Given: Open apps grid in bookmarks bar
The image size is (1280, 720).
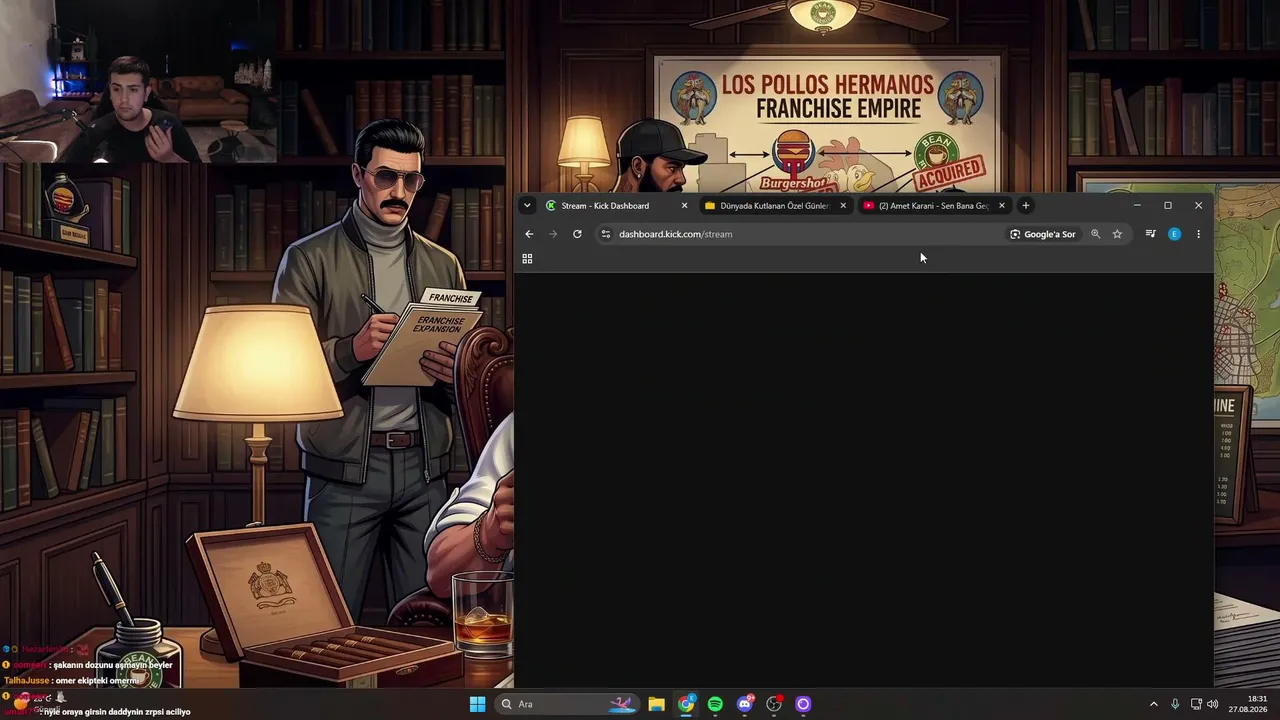Looking at the screenshot, I should tap(527, 259).
